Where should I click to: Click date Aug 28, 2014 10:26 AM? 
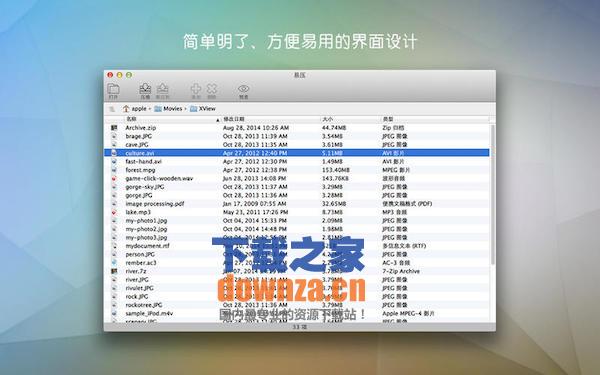[x=256, y=128]
